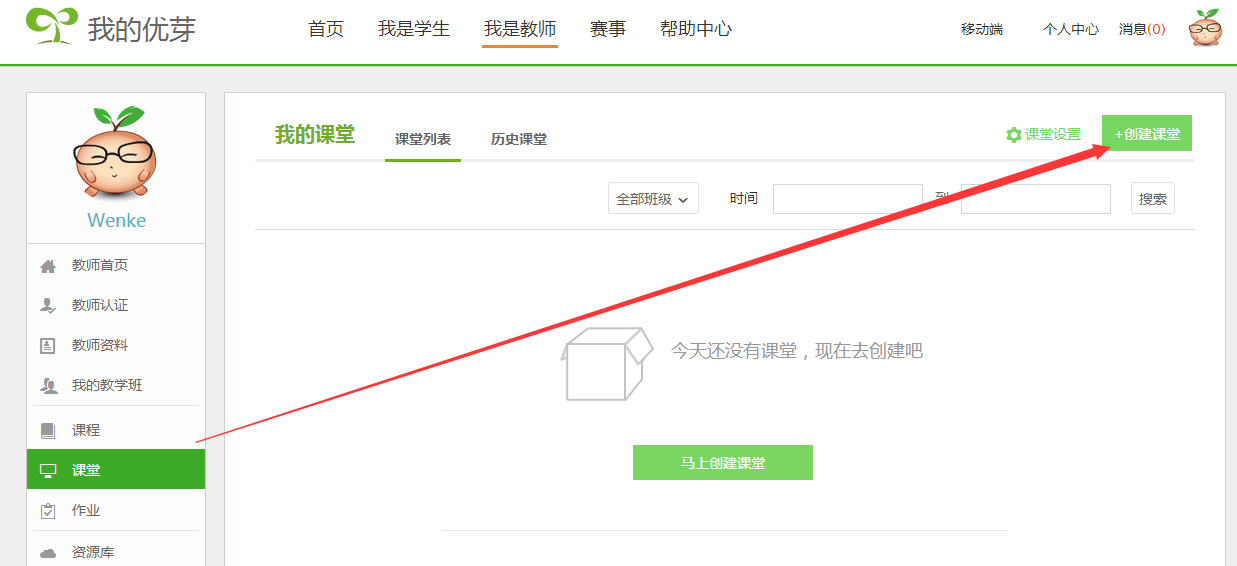Click the 搜索 button
Viewport: 1237px width, 566px height.
click(1153, 199)
